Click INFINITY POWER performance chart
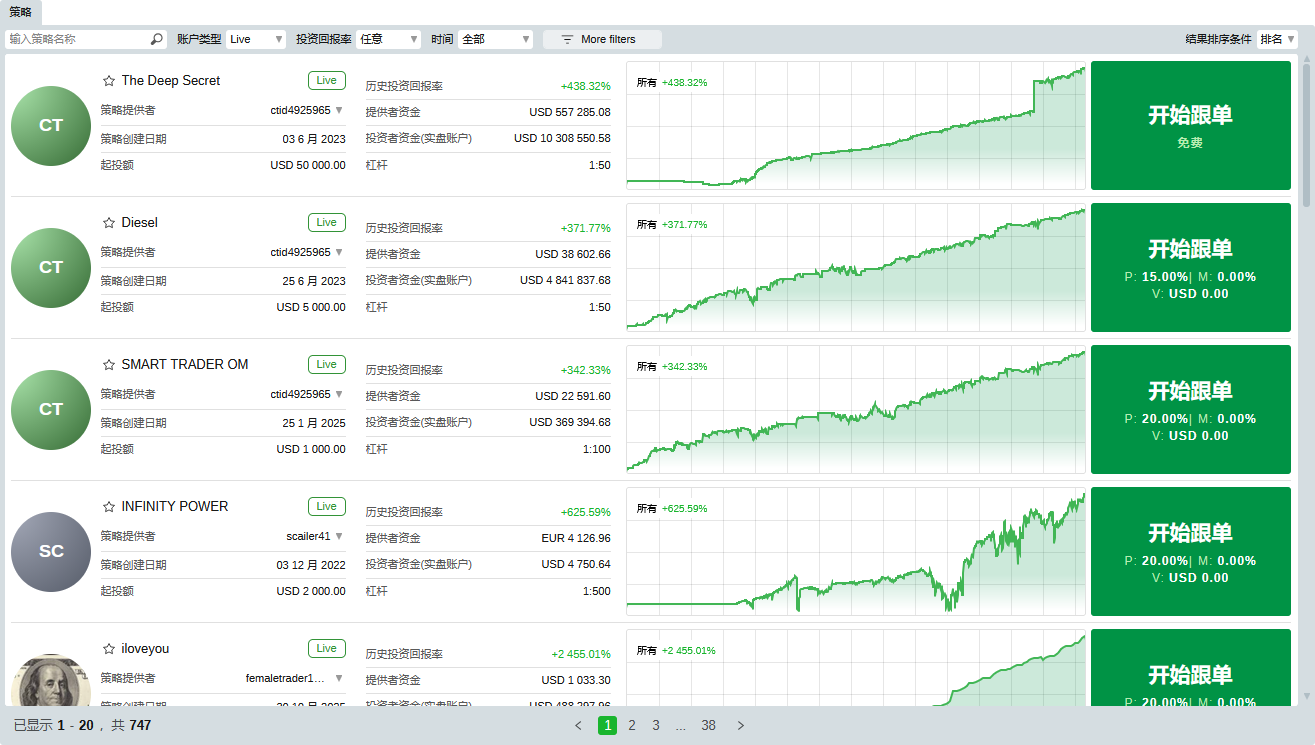 pos(856,552)
